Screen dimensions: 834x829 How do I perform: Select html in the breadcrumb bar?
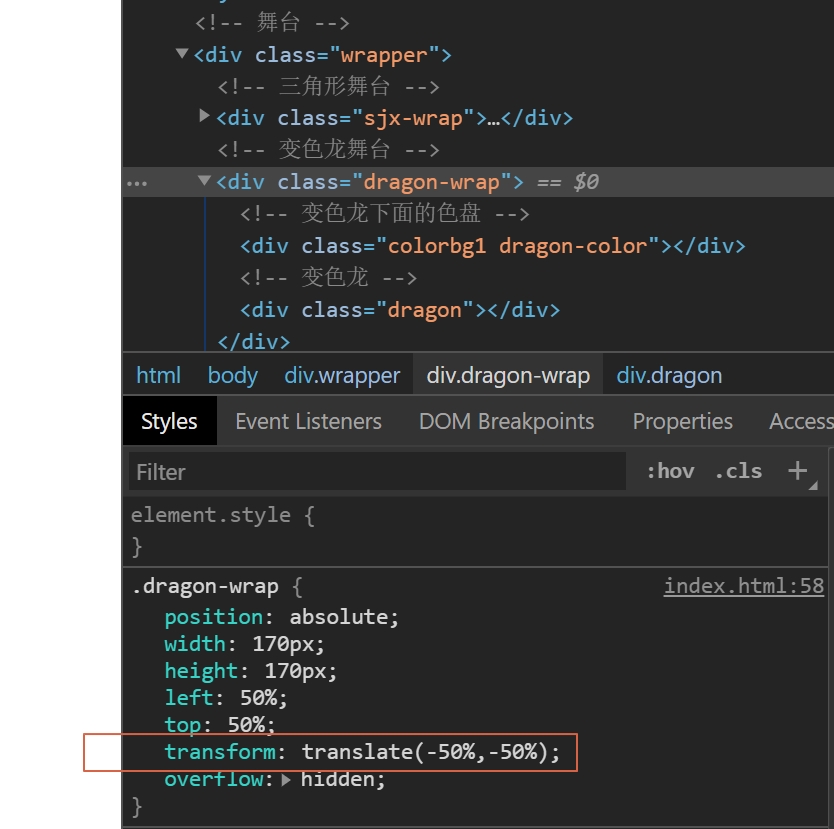159,375
